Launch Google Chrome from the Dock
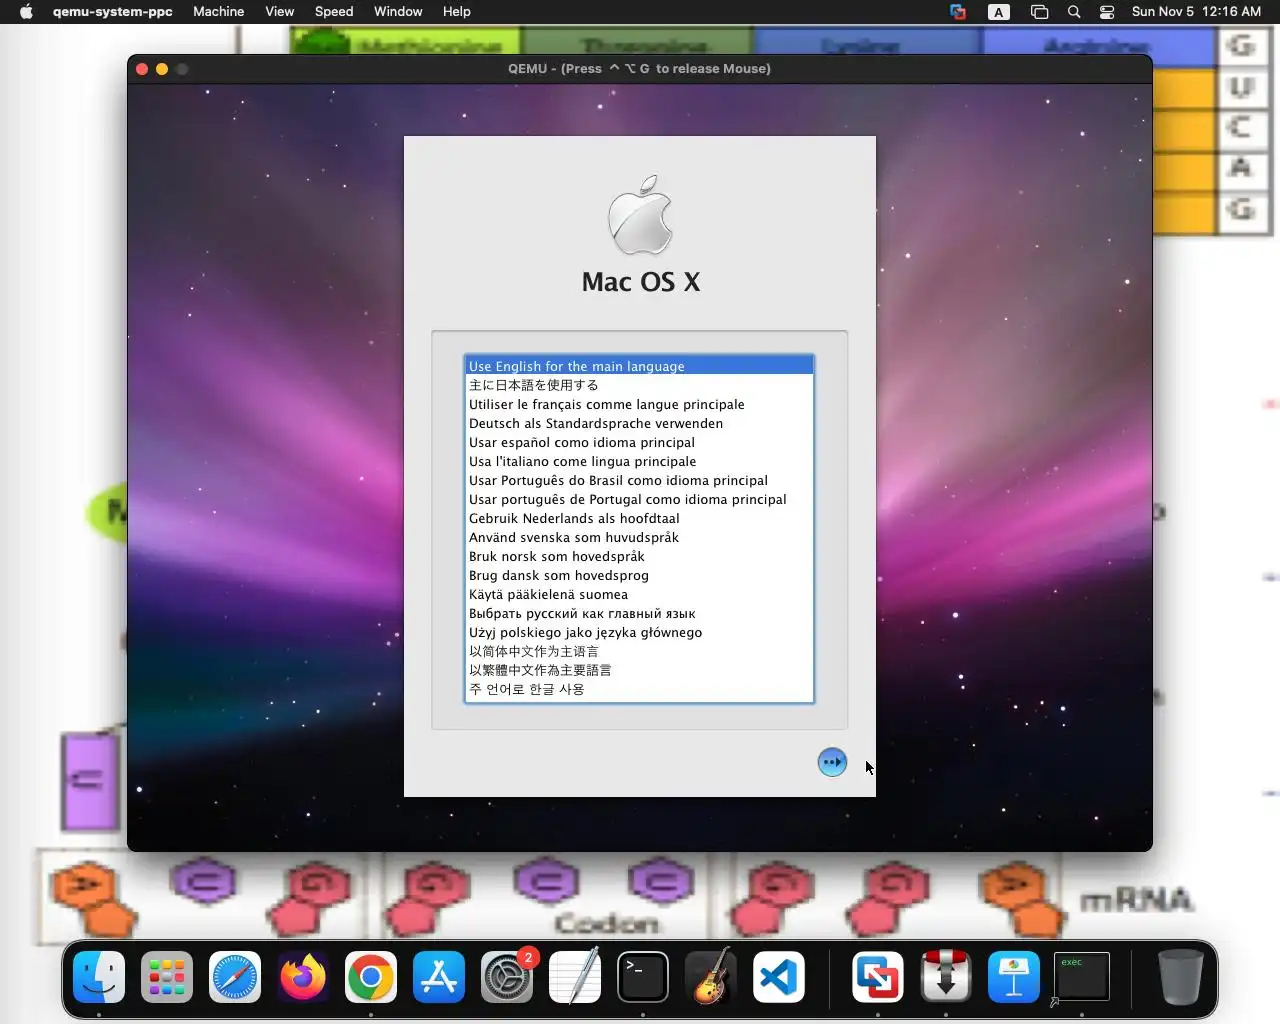 tap(371, 976)
